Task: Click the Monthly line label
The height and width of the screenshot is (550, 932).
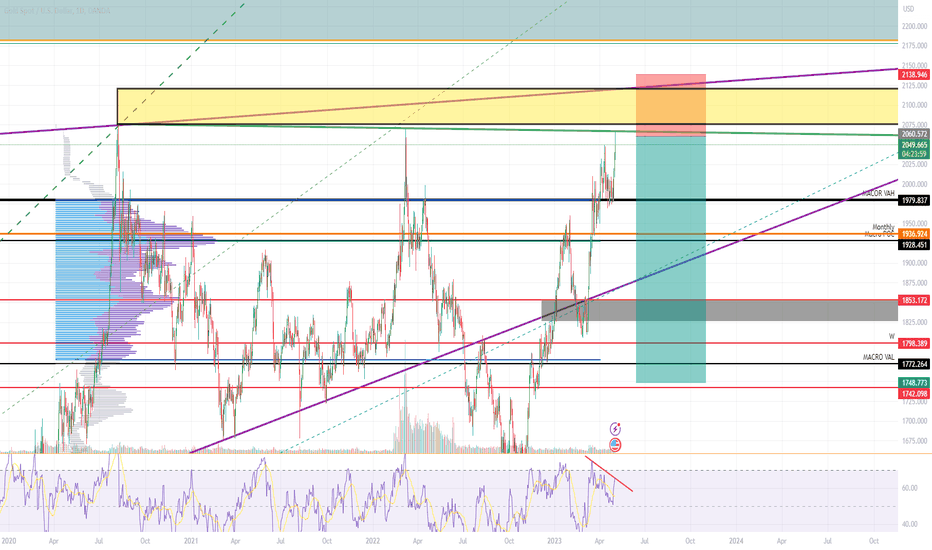Action: pyautogui.click(x=883, y=227)
